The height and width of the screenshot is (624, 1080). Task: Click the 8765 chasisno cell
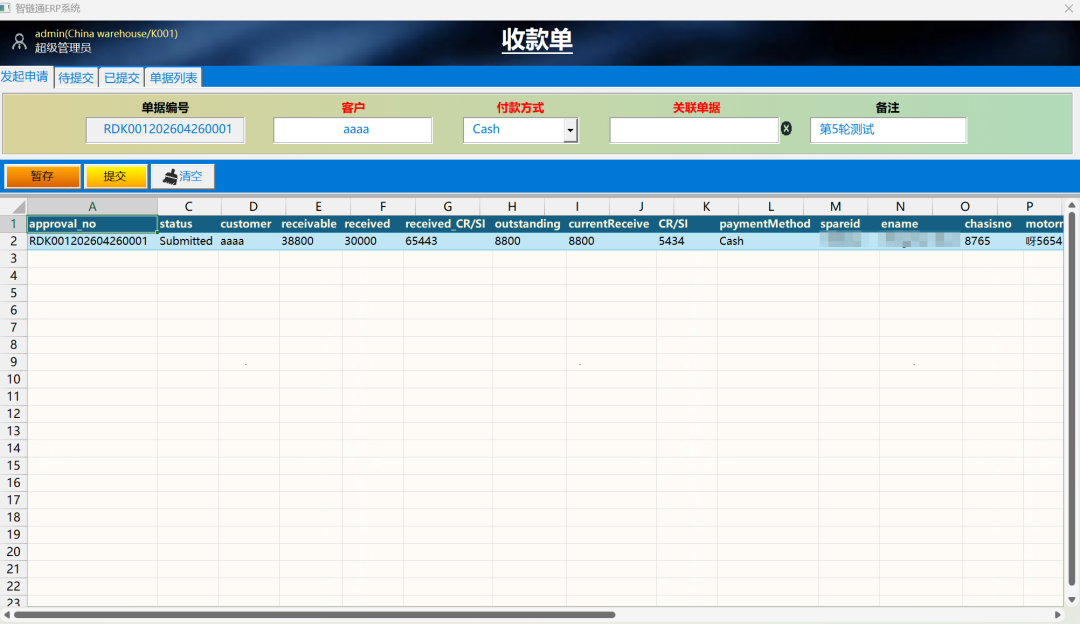click(993, 241)
